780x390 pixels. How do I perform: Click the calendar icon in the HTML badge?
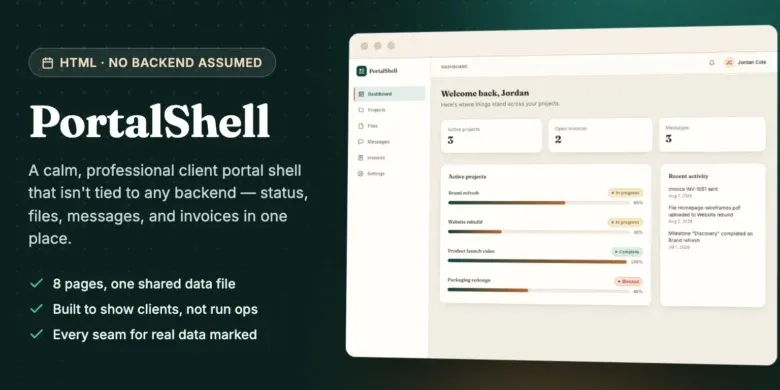[x=48, y=63]
